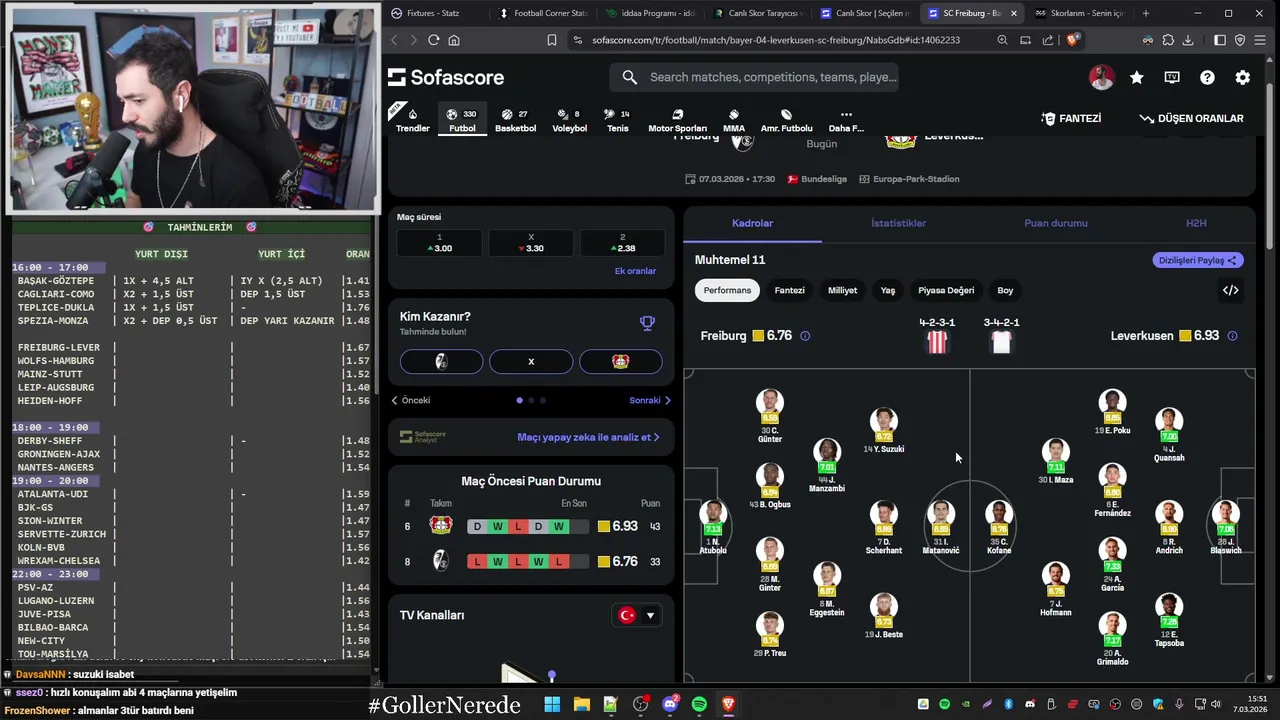Viewport: 1280px width, 720px height.
Task: Open the Windows Start menu
Action: tap(552, 704)
